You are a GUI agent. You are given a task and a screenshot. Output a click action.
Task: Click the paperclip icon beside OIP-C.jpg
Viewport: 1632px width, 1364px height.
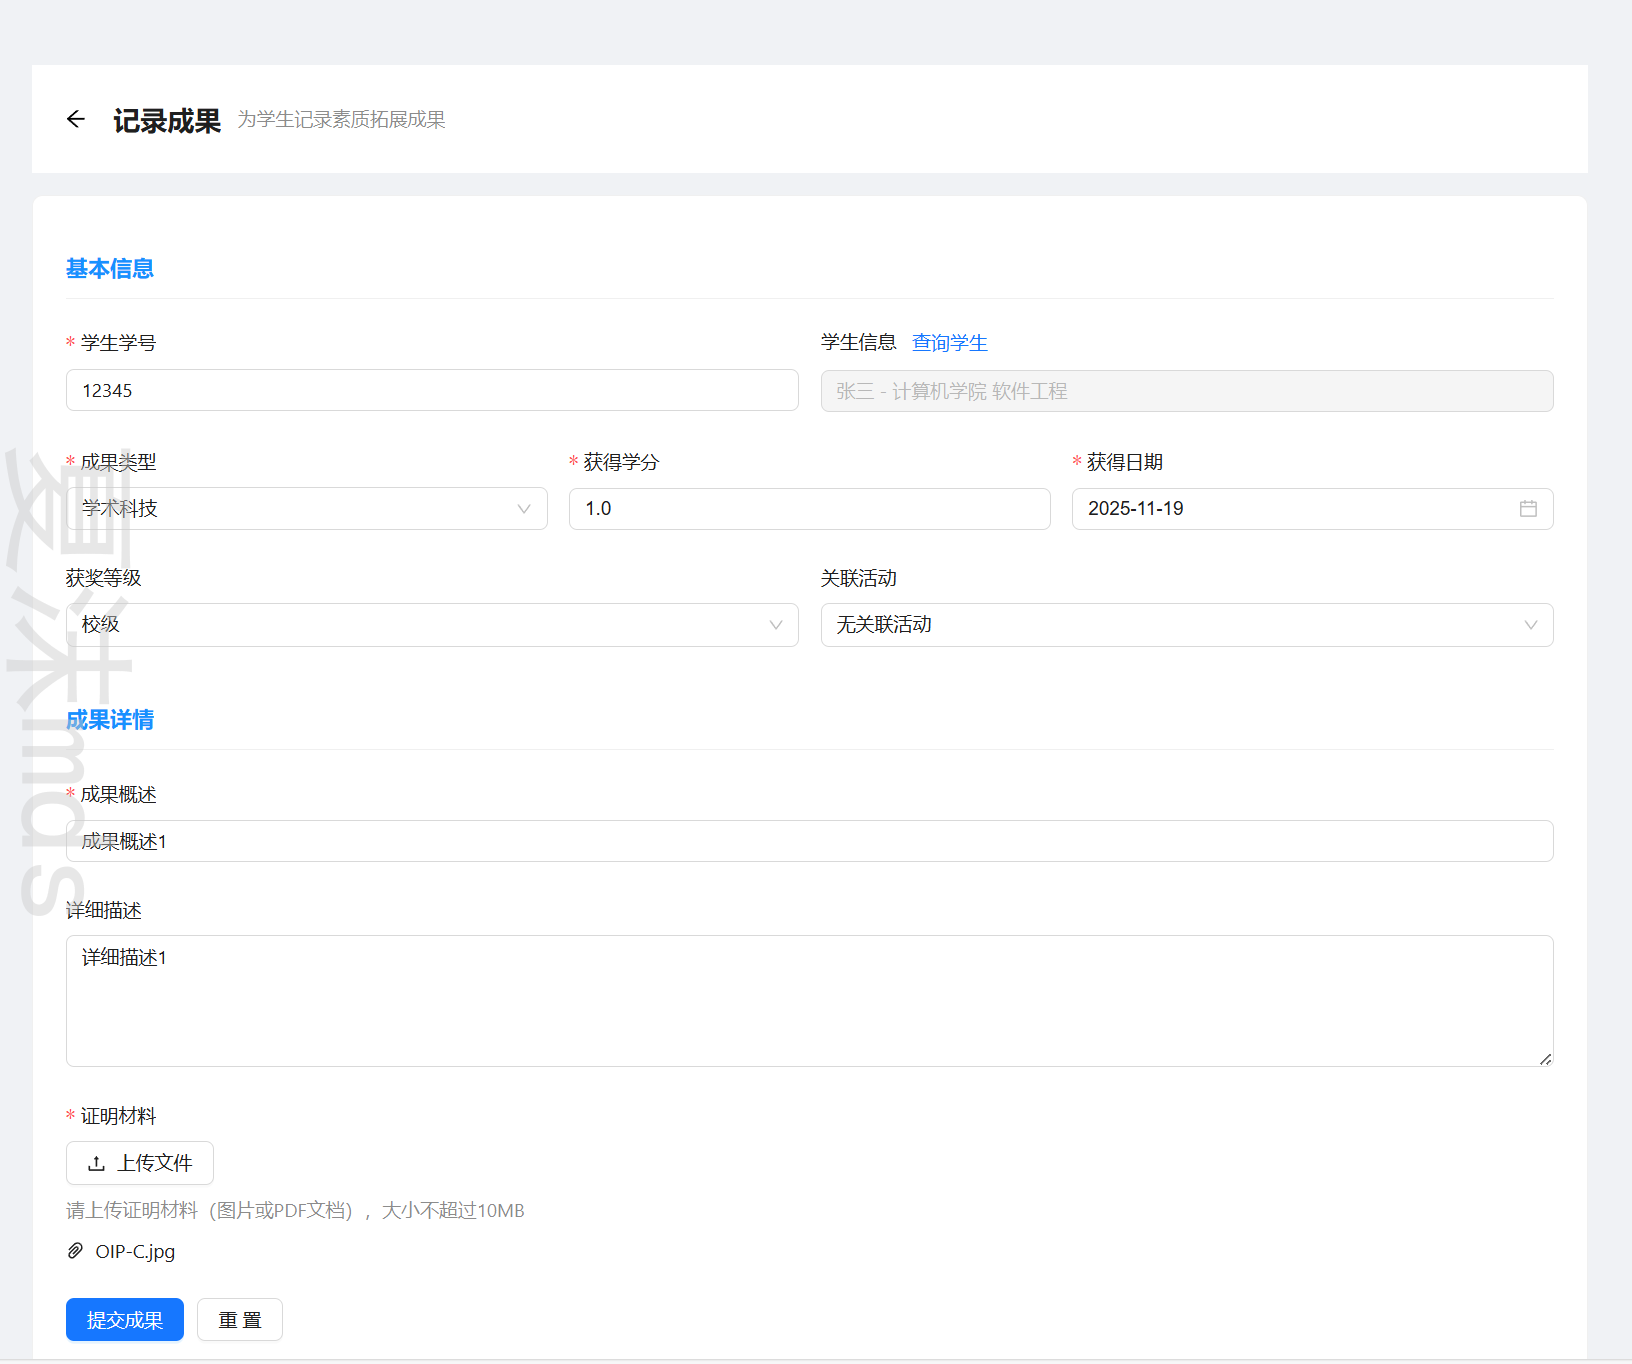(75, 1251)
